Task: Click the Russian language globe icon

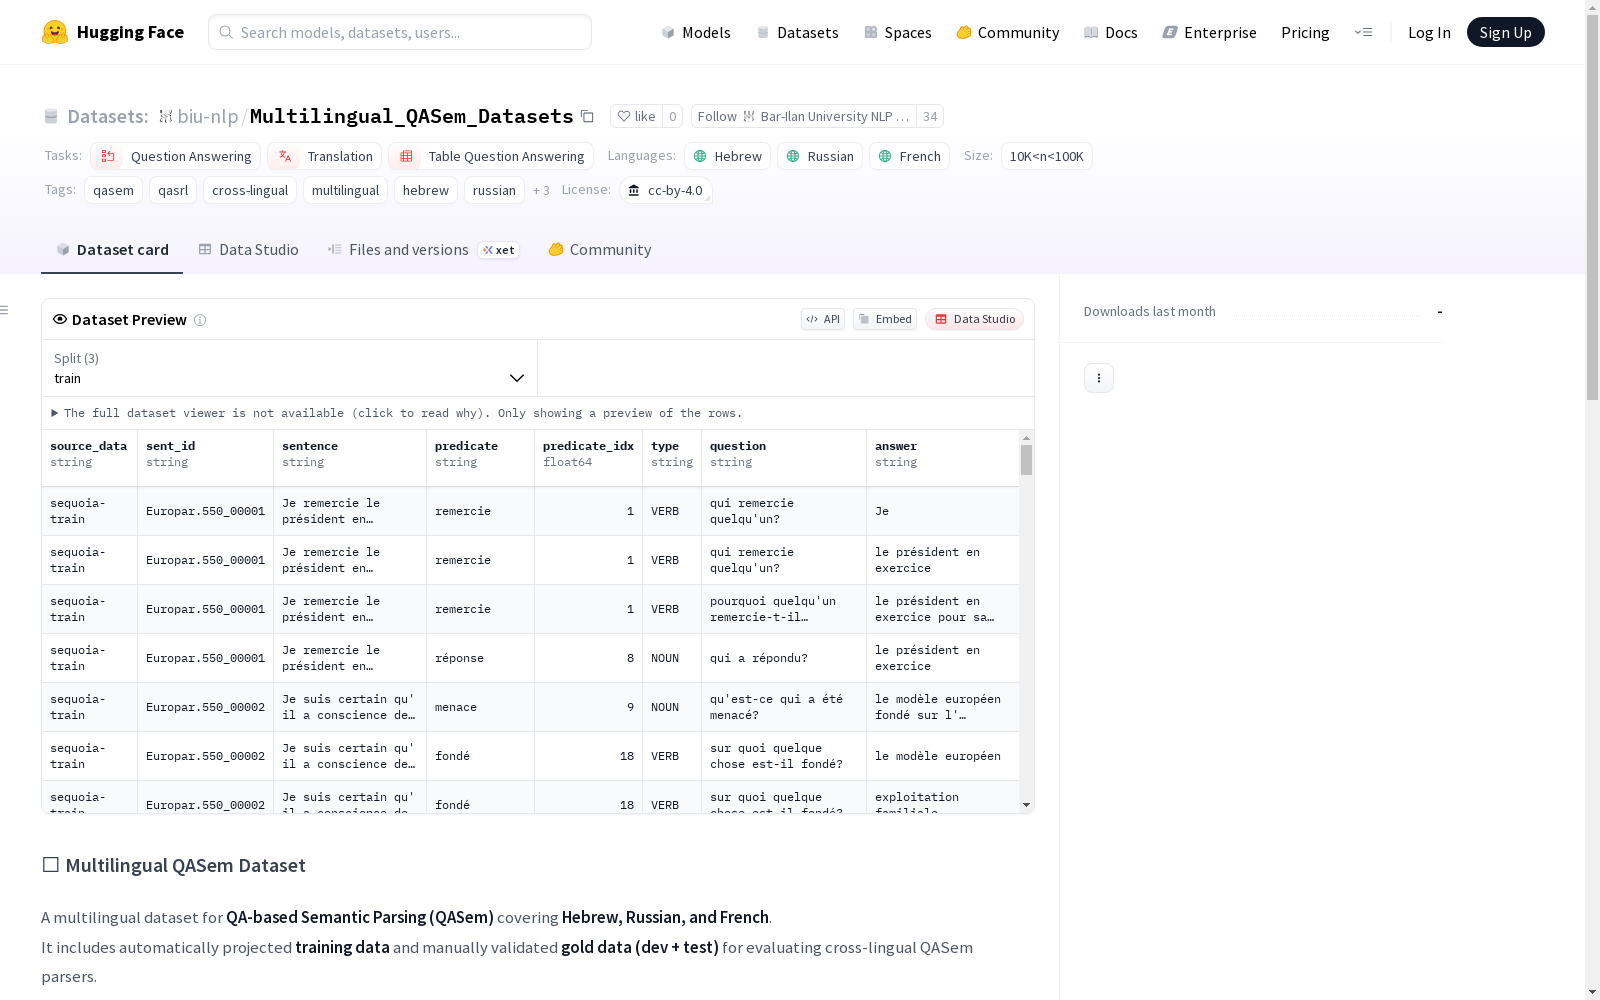Action: (x=793, y=156)
